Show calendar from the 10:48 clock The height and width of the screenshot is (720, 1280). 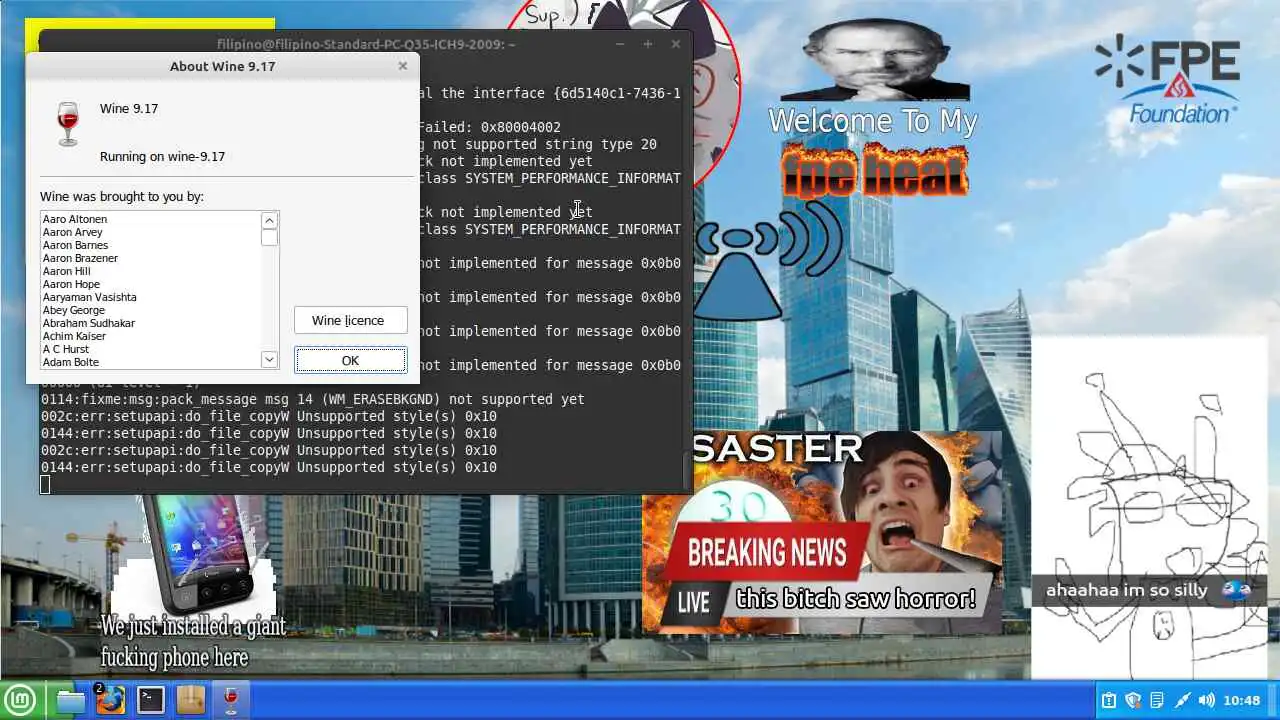pos(1241,701)
